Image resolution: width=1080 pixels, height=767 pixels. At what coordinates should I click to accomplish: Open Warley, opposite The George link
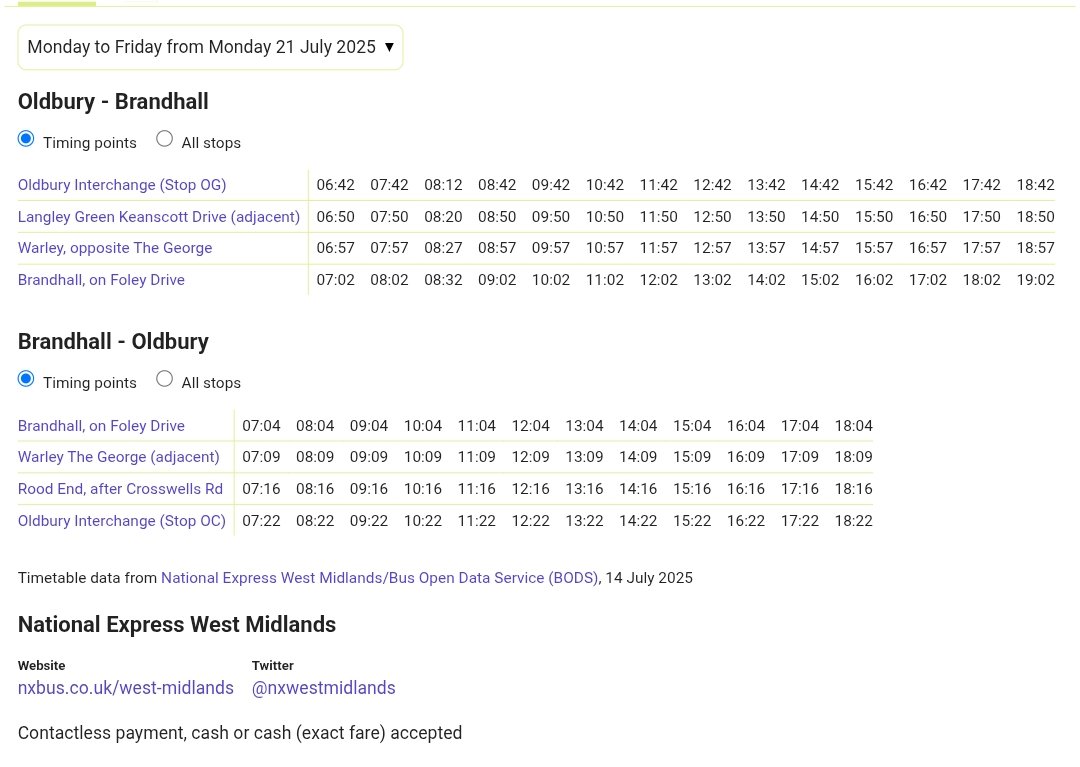pos(115,248)
